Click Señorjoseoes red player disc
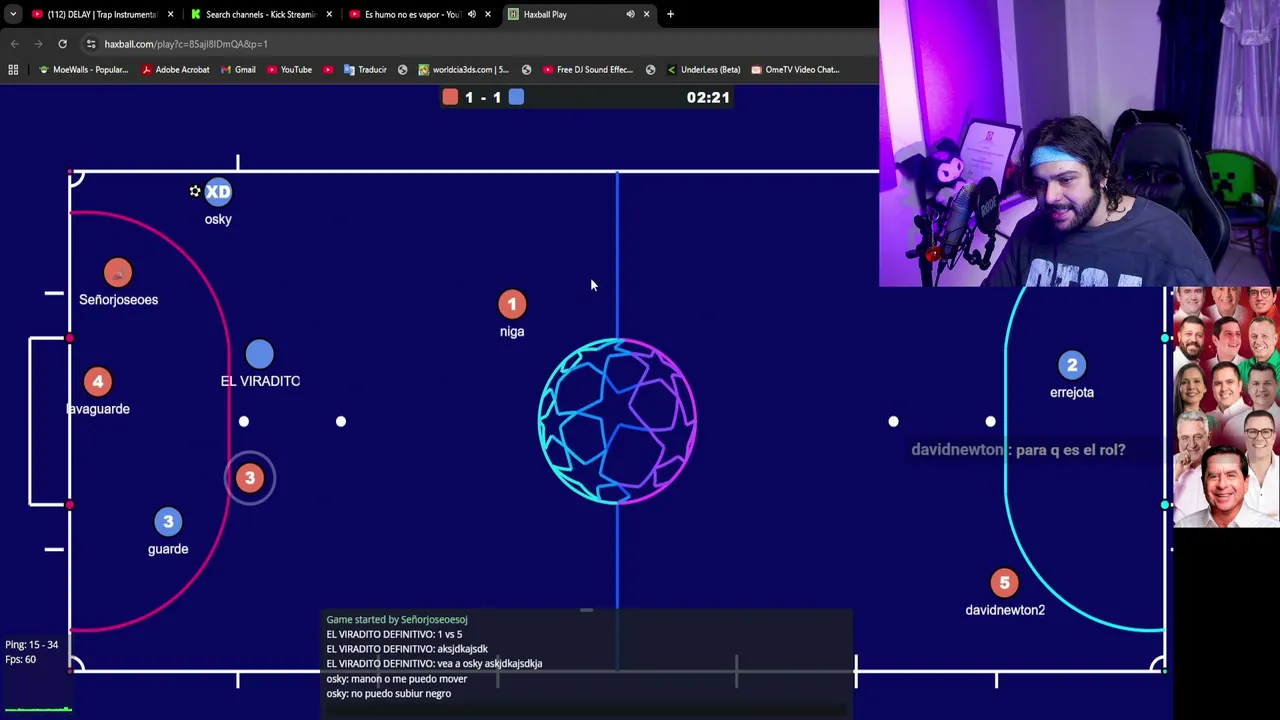Screen dimensions: 1280x720 [118, 273]
